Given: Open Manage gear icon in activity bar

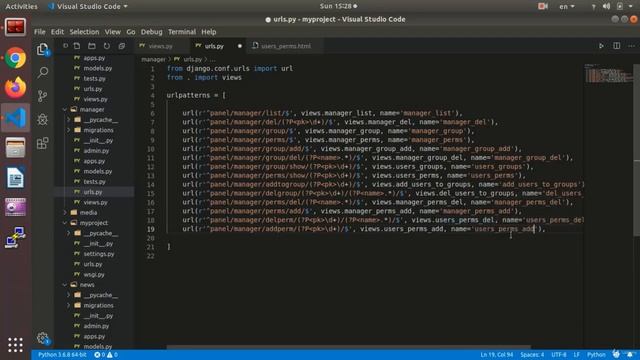Looking at the screenshot, I should 42,338.
